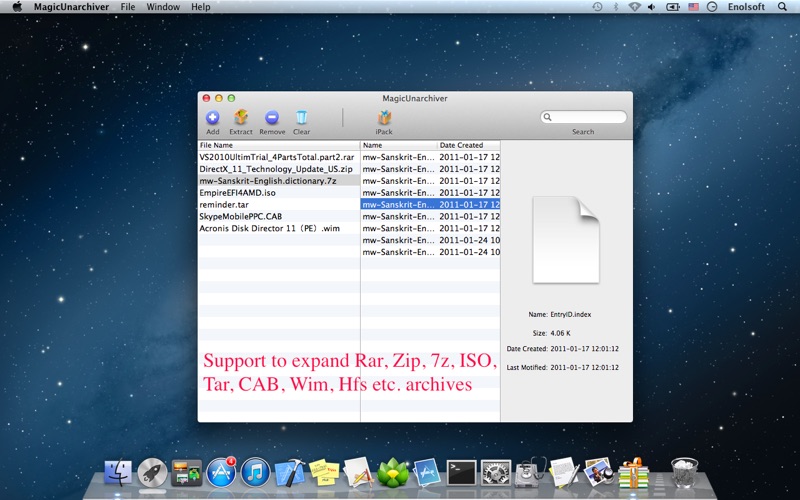This screenshot has height=500, width=800.
Task: Click the EntryID.index name value
Action: coord(570,314)
